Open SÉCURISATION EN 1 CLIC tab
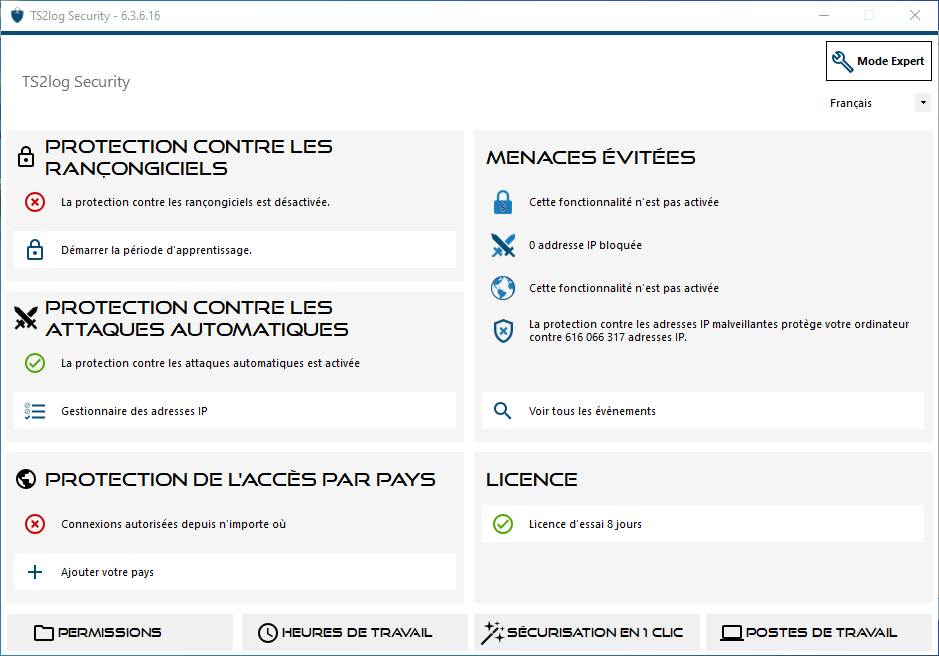This screenshot has height=656, width=939. click(x=587, y=633)
